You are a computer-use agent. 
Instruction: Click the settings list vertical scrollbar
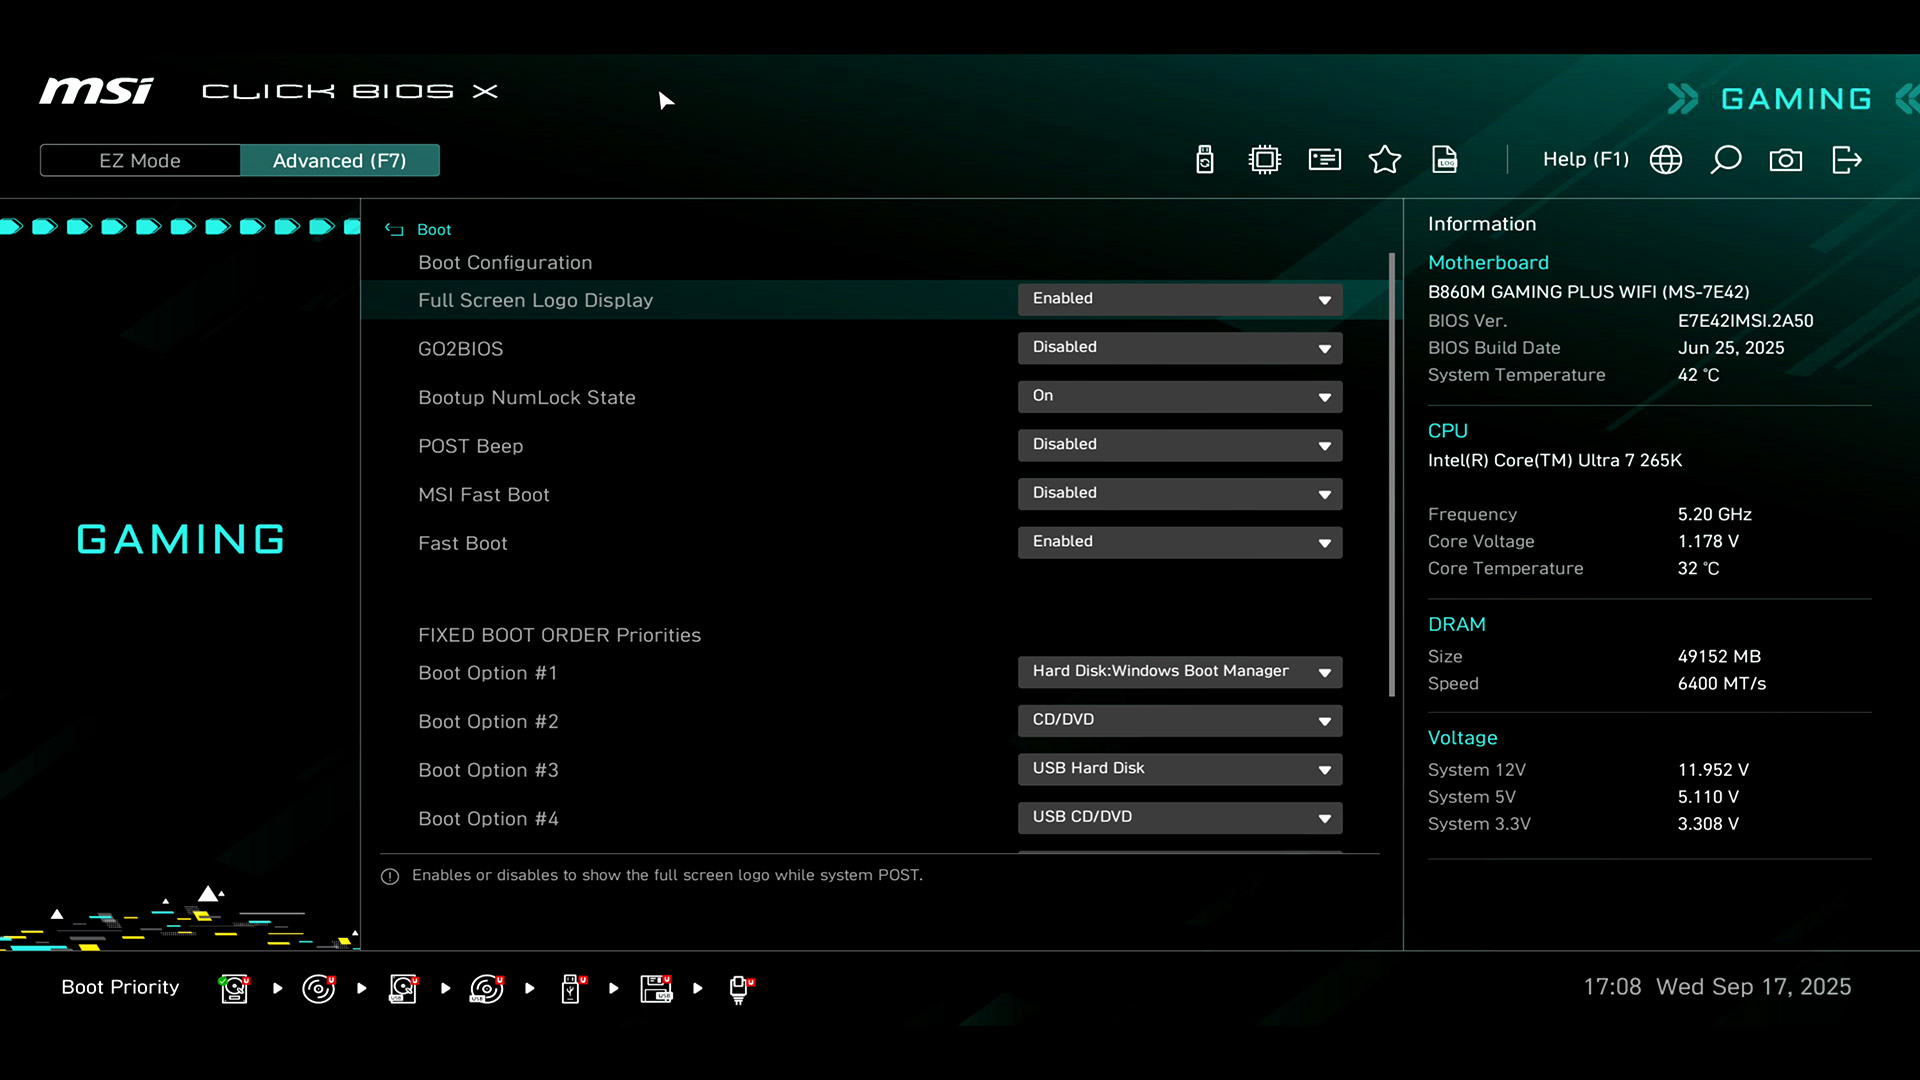point(1391,475)
